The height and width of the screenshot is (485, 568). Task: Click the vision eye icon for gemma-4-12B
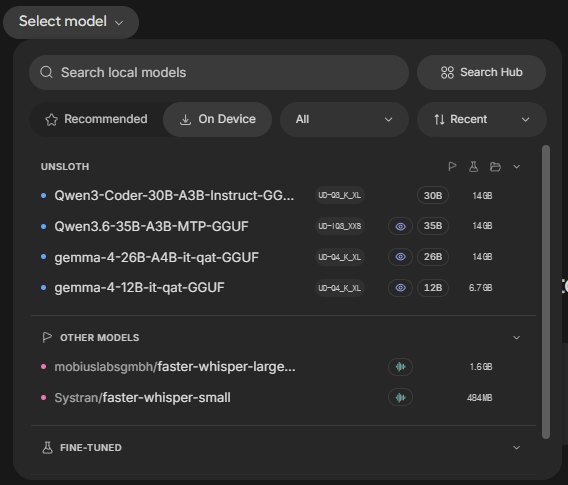coord(400,288)
